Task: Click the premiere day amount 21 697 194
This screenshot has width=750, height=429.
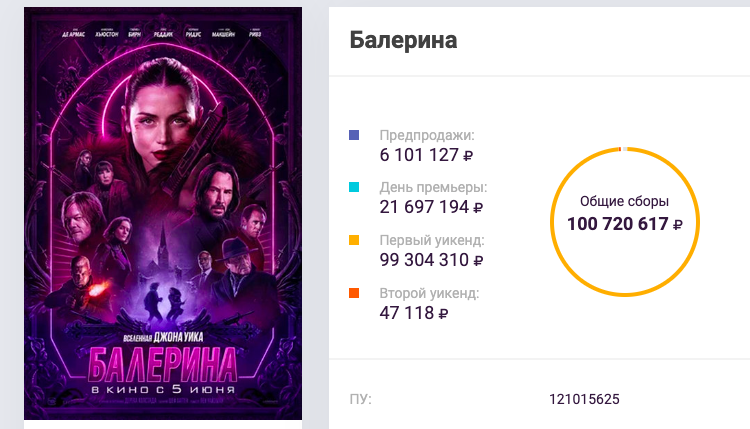Action: pos(424,208)
